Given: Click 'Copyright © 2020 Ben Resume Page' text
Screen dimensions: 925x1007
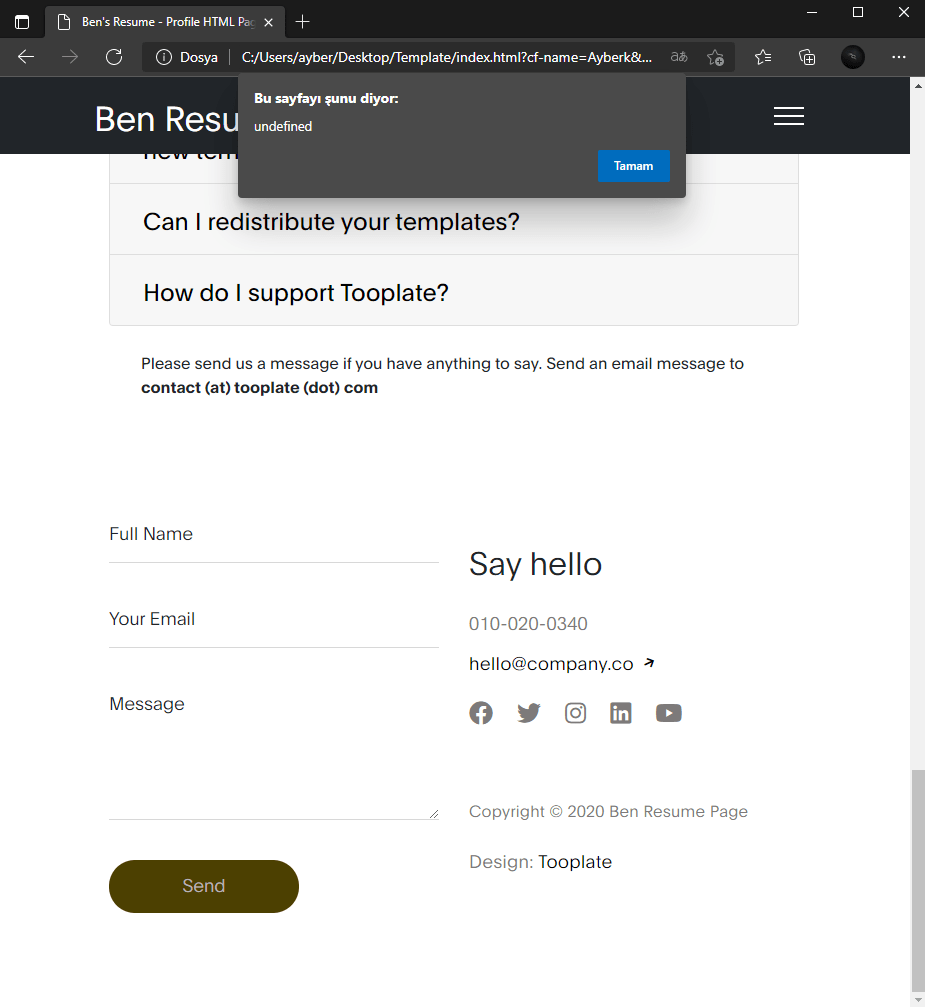Looking at the screenshot, I should [608, 812].
